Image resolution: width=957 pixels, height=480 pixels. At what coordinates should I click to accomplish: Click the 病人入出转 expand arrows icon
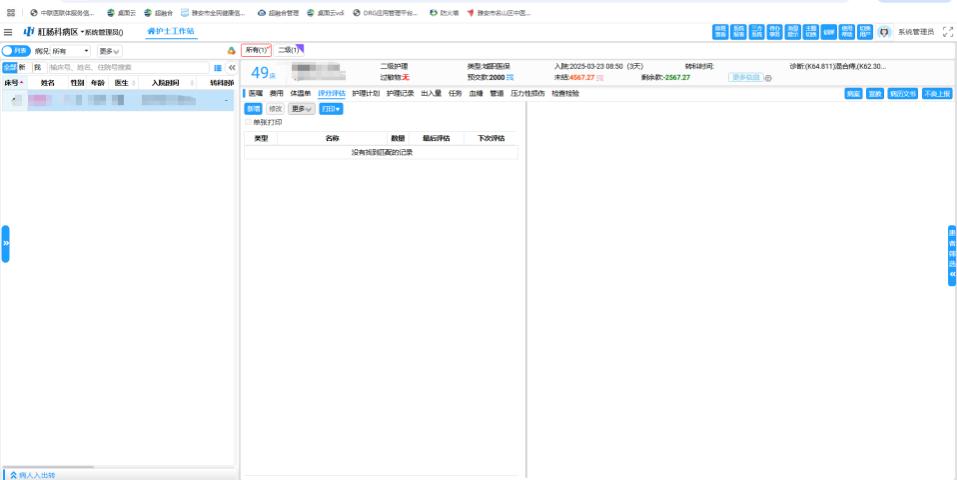[x=13, y=475]
